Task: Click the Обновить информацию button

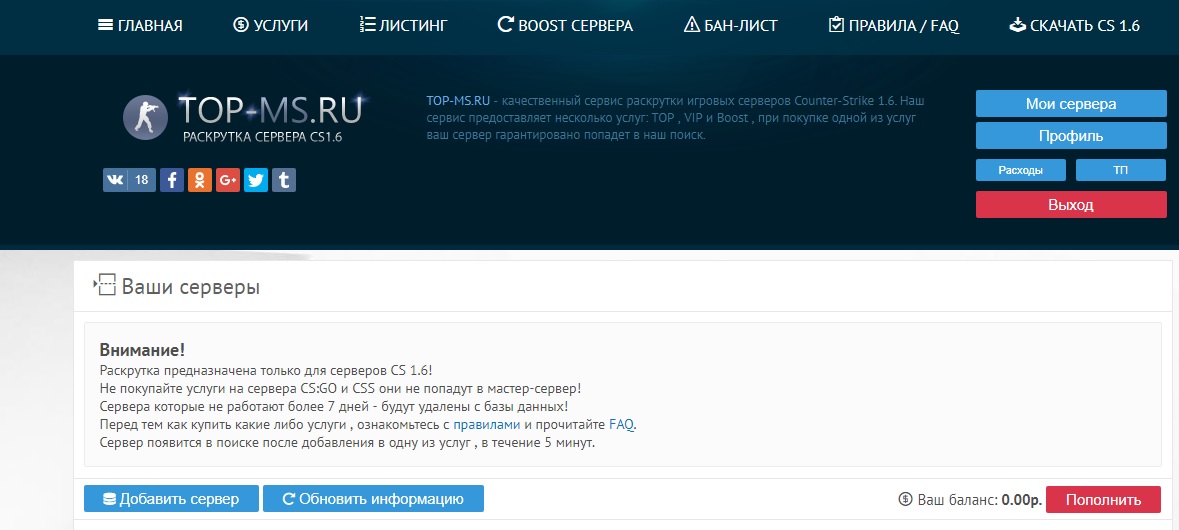Action: 373,498
